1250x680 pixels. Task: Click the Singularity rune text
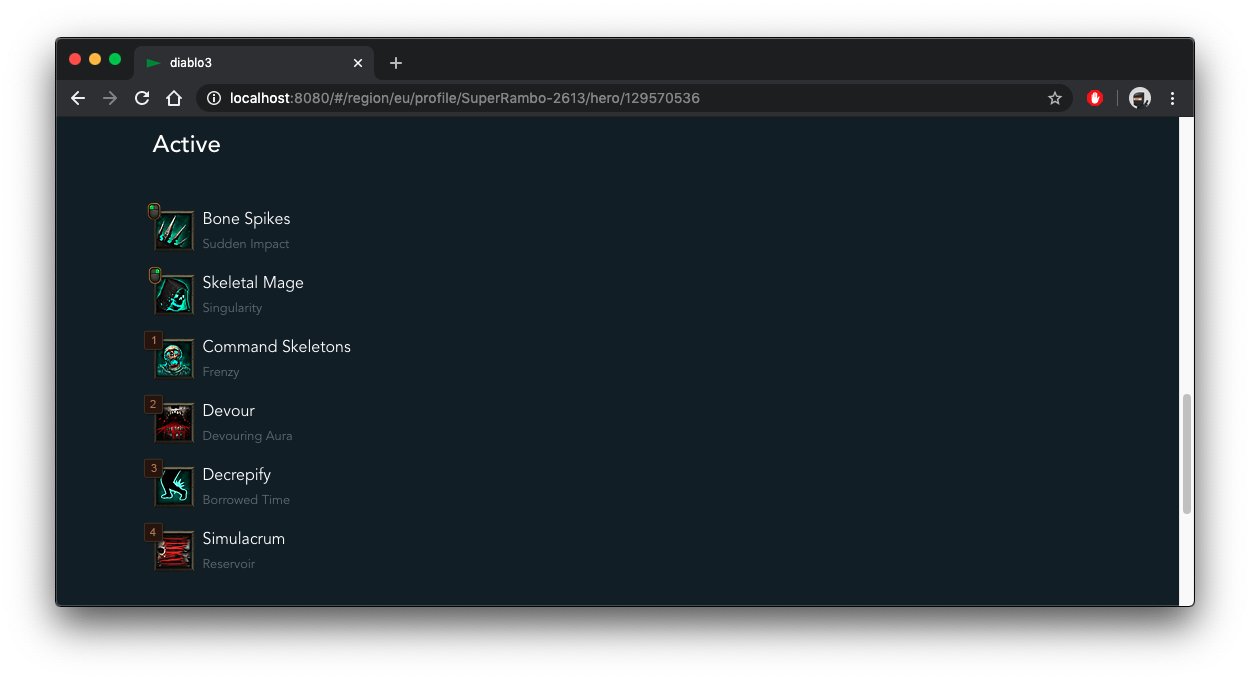[232, 308]
